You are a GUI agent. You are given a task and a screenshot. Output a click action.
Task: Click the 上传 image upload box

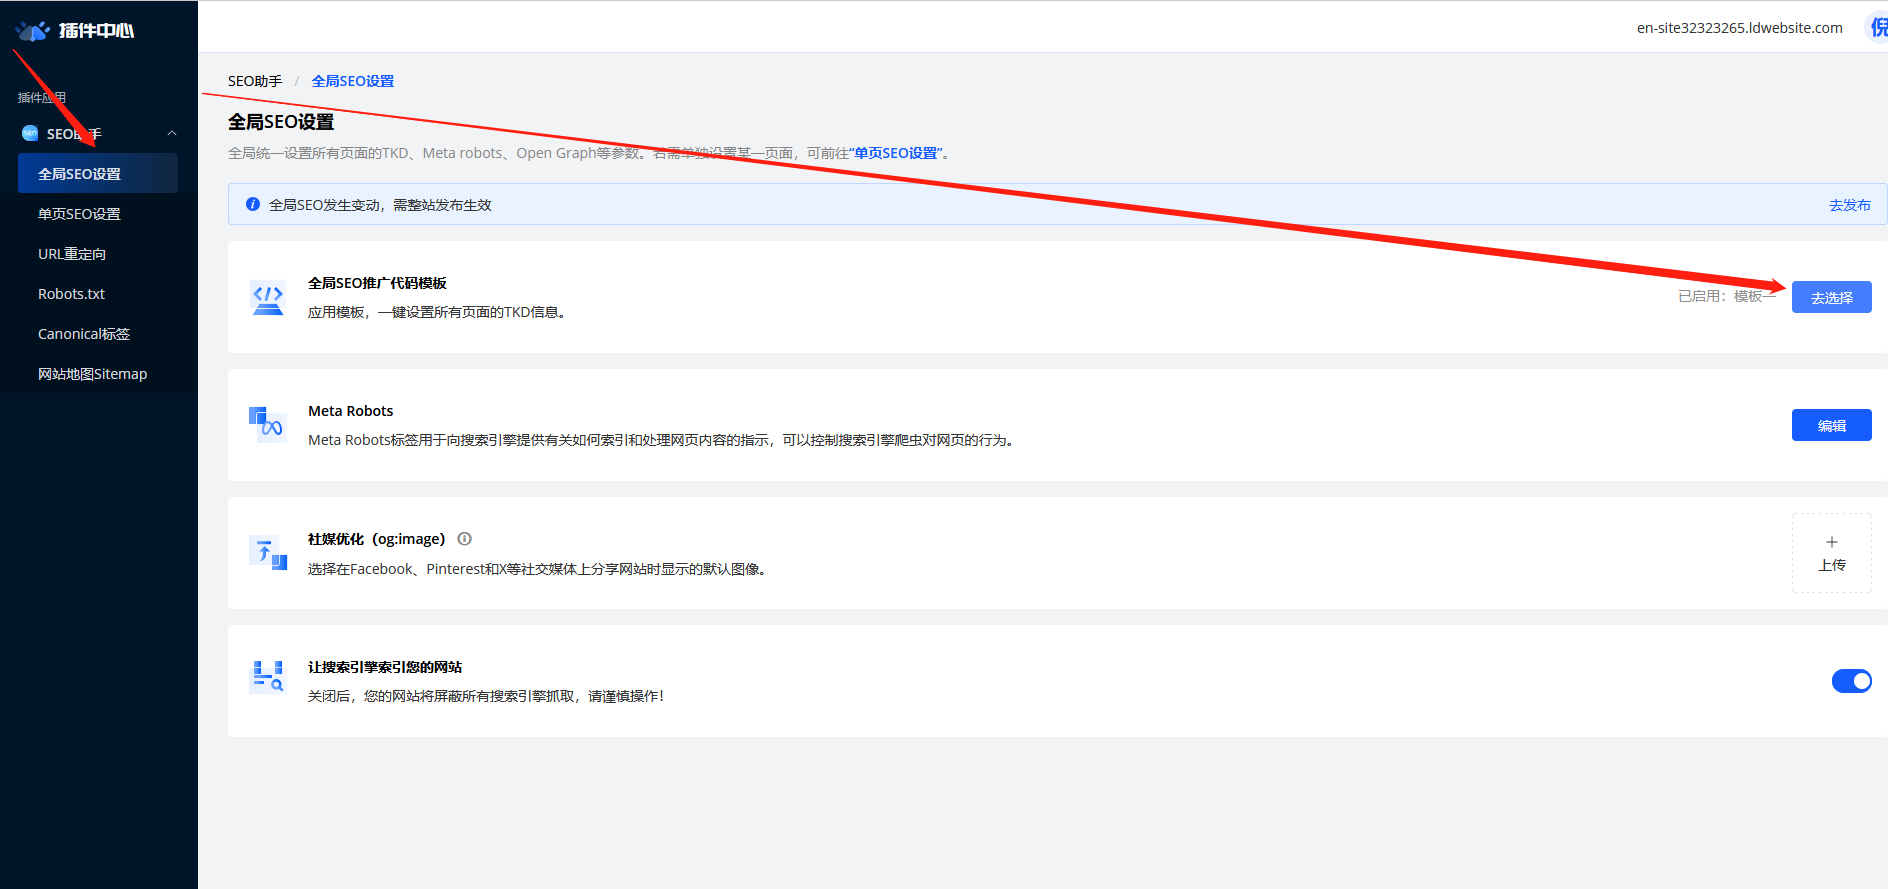1831,553
